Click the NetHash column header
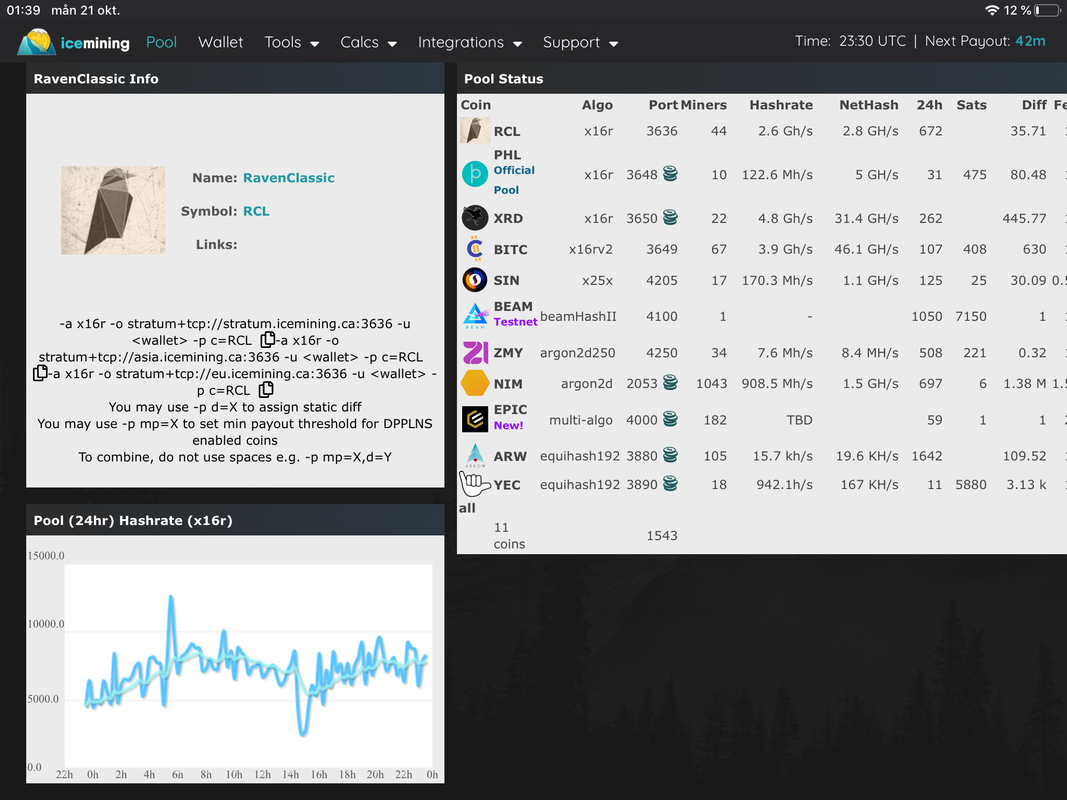The width and height of the screenshot is (1067, 800). click(x=868, y=105)
